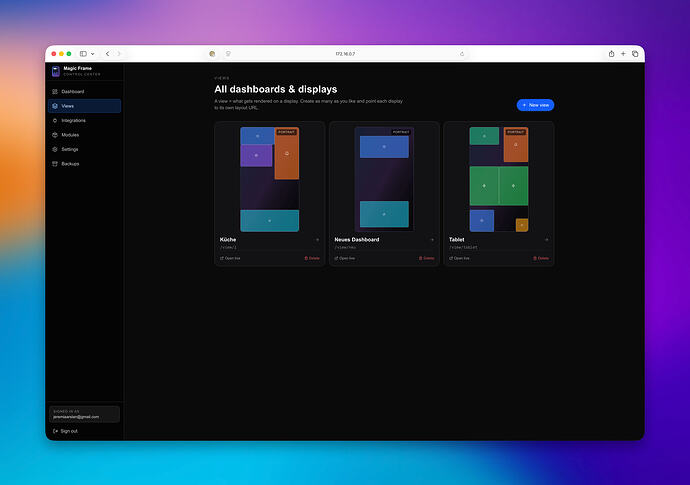Click the Tablet card title

pos(456,240)
